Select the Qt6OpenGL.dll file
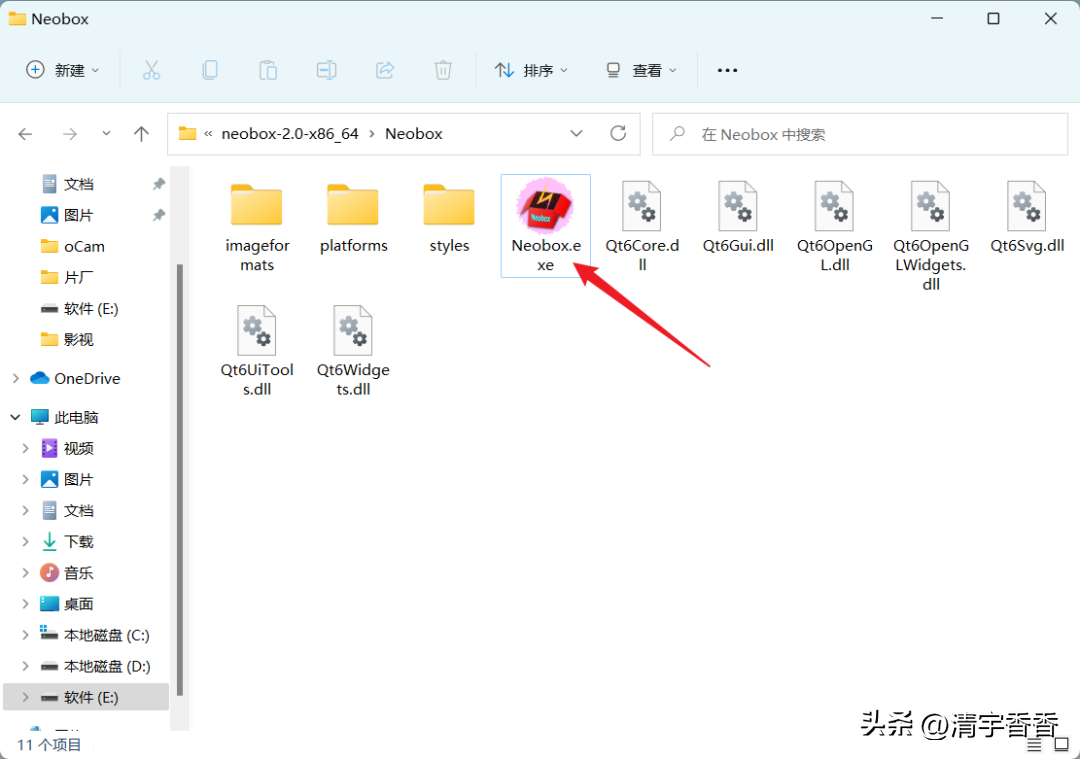1080x759 pixels. 834,227
